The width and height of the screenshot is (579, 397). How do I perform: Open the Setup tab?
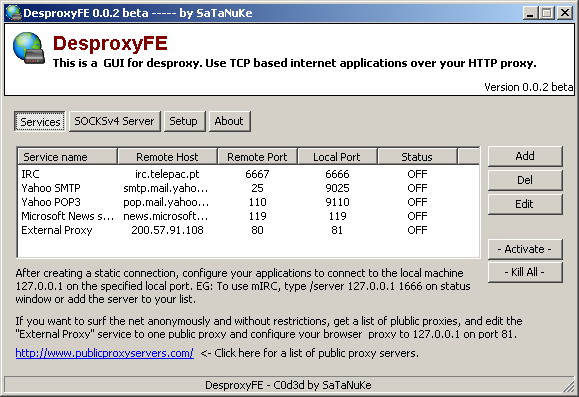[184, 121]
